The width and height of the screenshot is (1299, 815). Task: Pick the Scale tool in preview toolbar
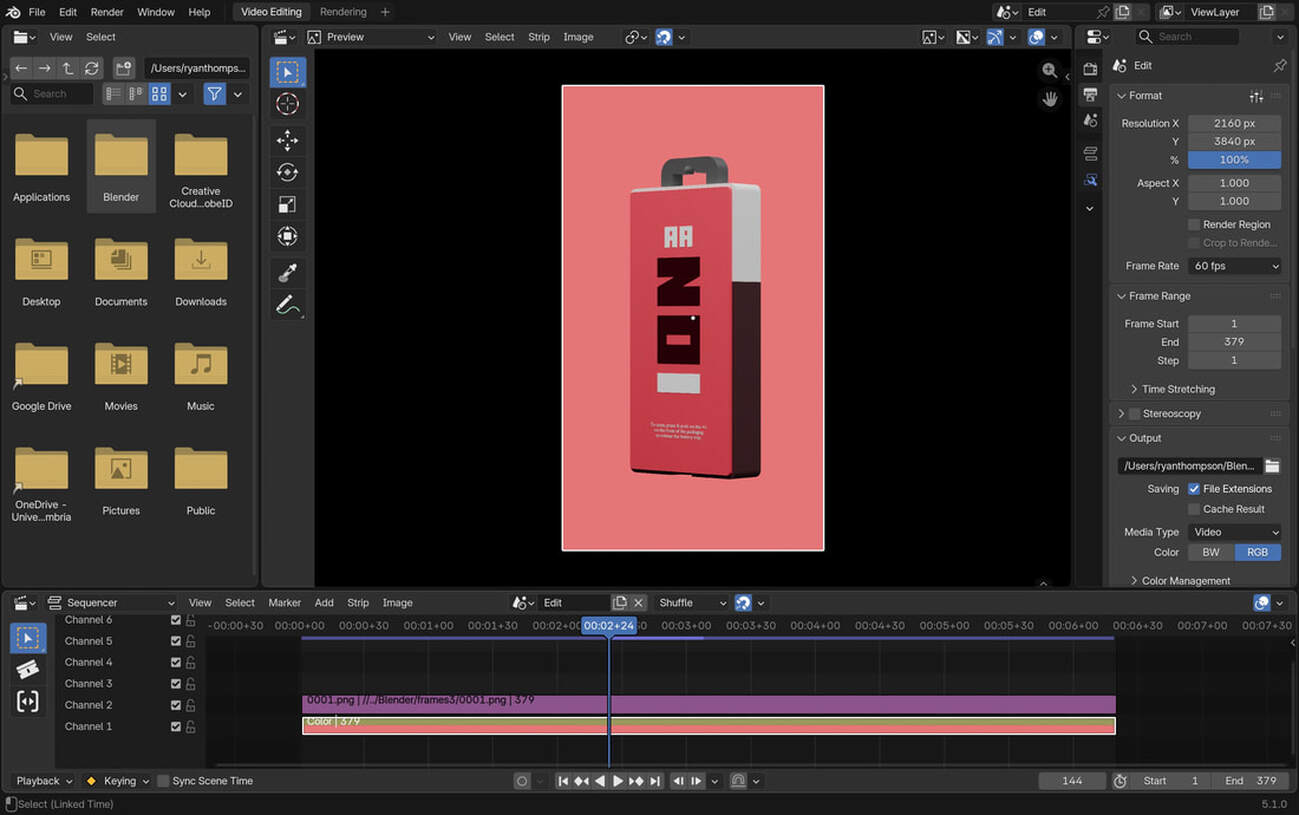[x=287, y=204]
